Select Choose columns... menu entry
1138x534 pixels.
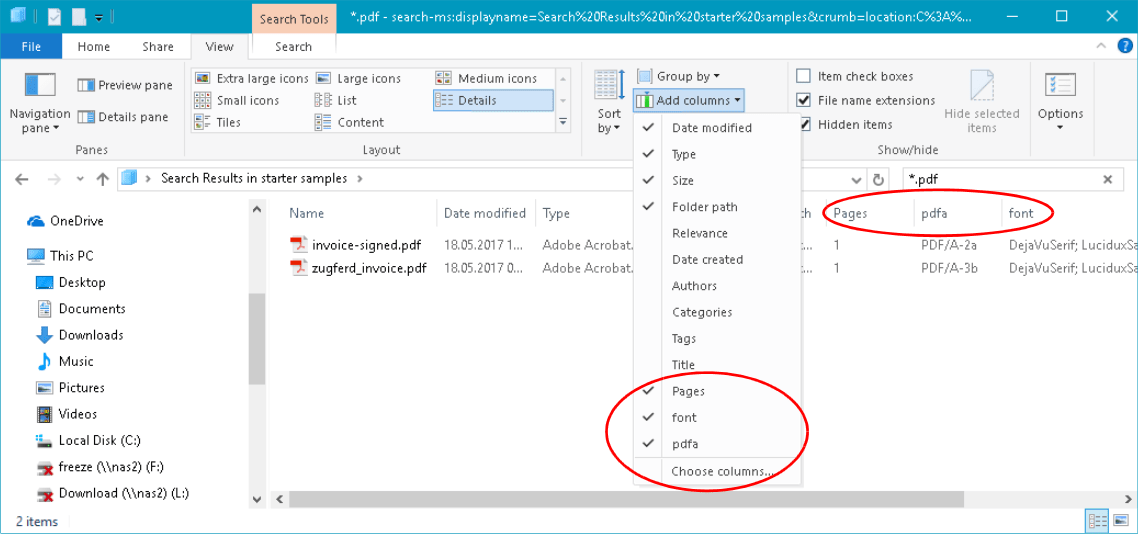[x=722, y=471]
